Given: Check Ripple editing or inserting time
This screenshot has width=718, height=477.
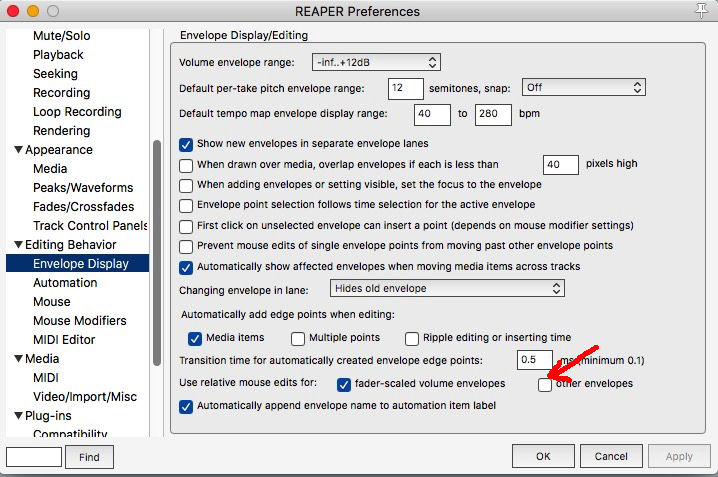Looking at the screenshot, I should [412, 339].
